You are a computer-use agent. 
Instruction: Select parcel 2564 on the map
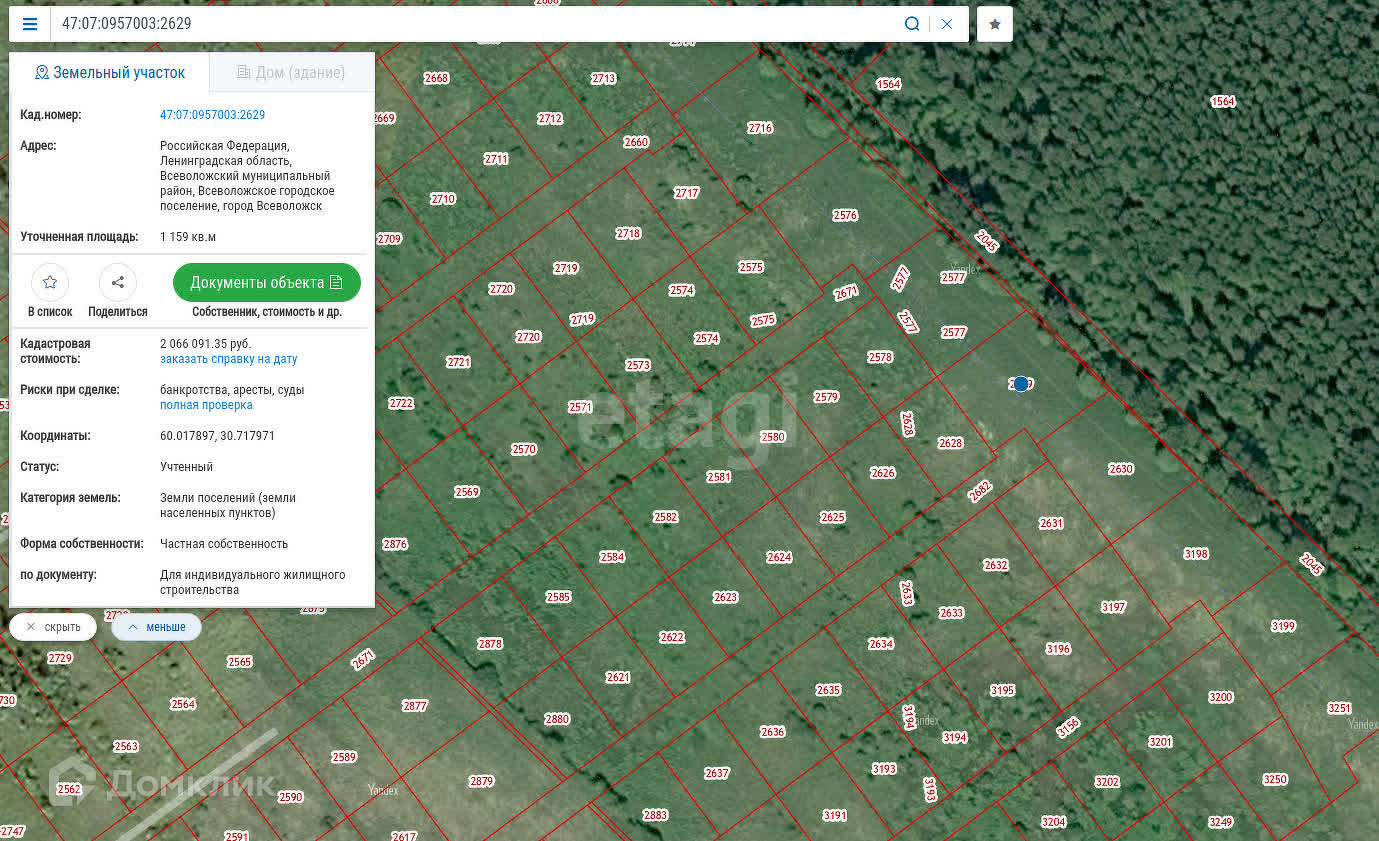pos(183,704)
